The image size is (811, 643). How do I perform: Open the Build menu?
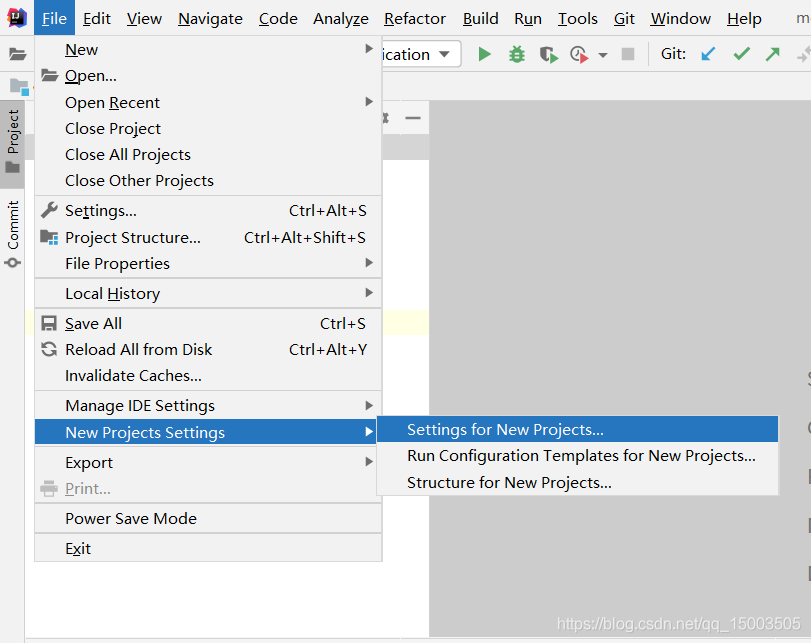480,19
